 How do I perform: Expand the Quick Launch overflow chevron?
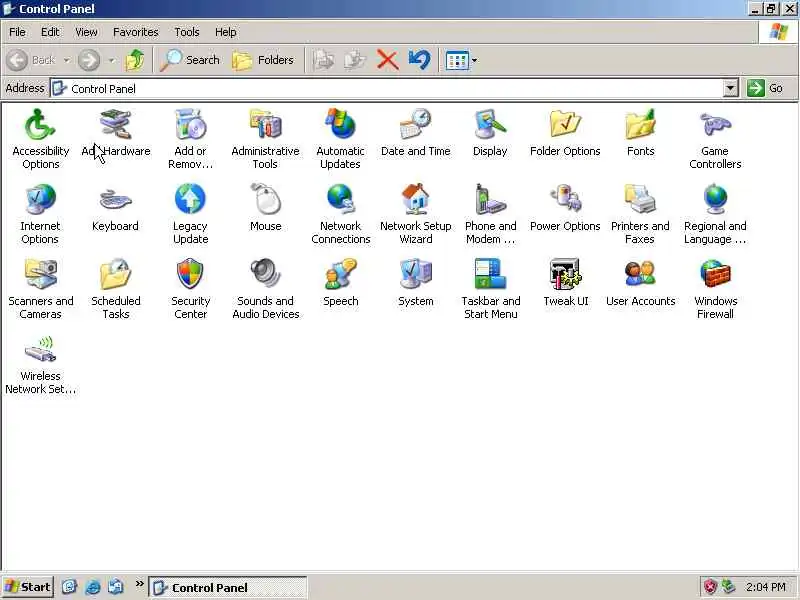click(139, 584)
